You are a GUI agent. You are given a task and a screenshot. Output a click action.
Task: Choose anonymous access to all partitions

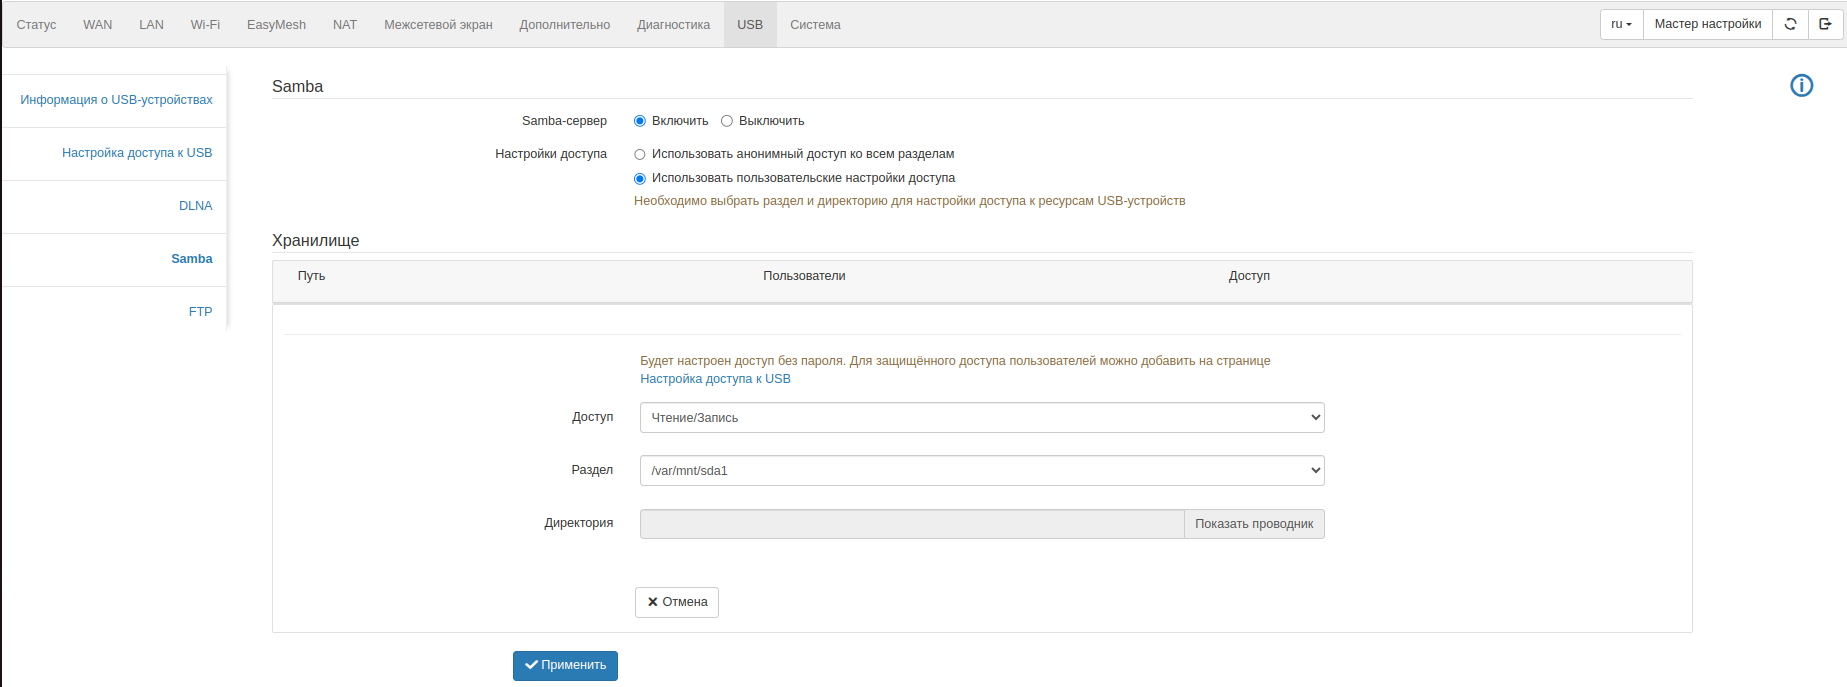pyautogui.click(x=640, y=155)
